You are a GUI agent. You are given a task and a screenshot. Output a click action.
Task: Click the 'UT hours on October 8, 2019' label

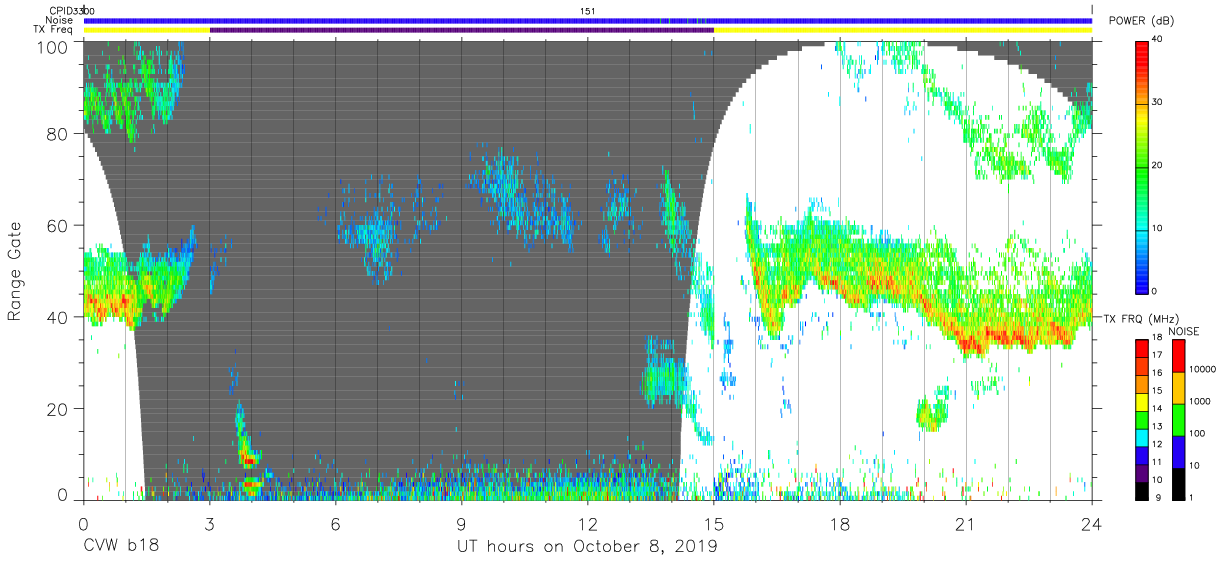point(586,547)
